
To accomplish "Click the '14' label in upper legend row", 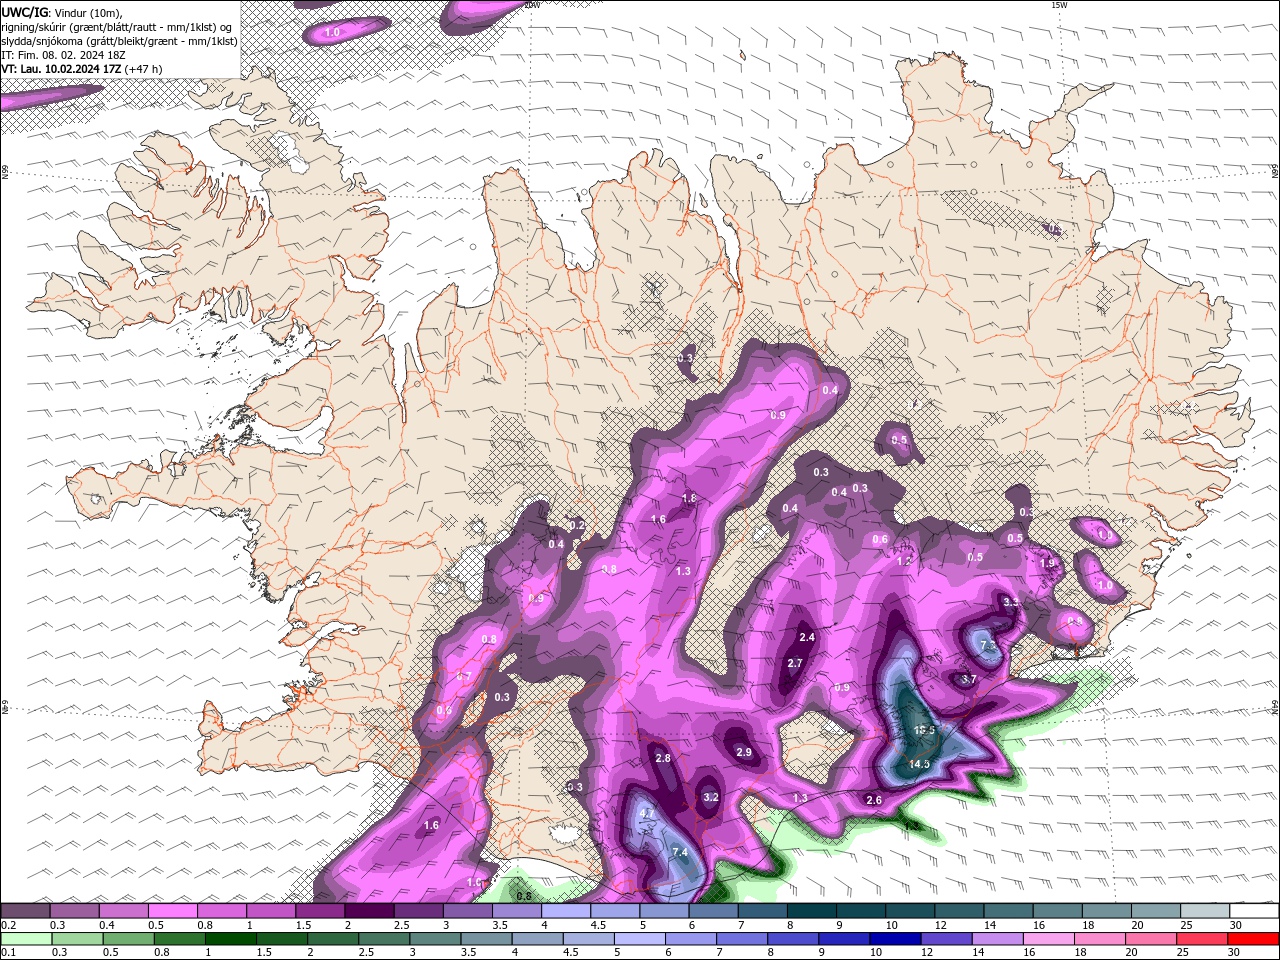I will 989,925.
